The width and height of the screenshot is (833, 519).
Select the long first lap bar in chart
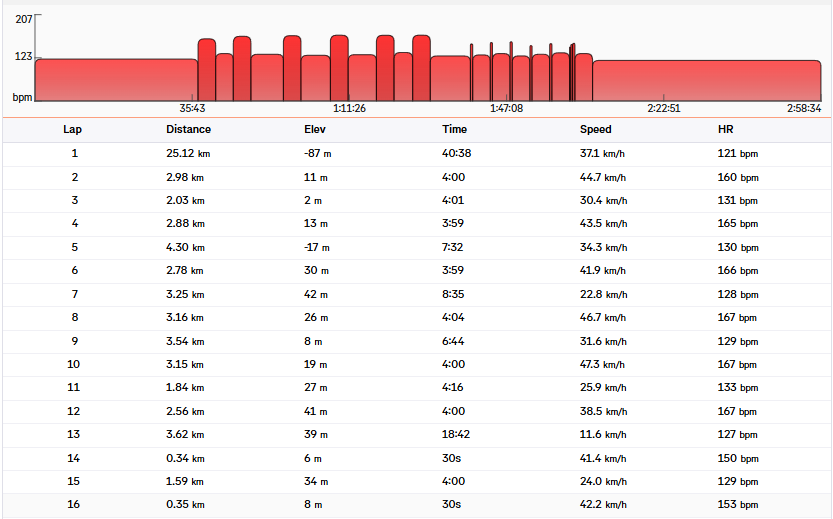coord(116,80)
